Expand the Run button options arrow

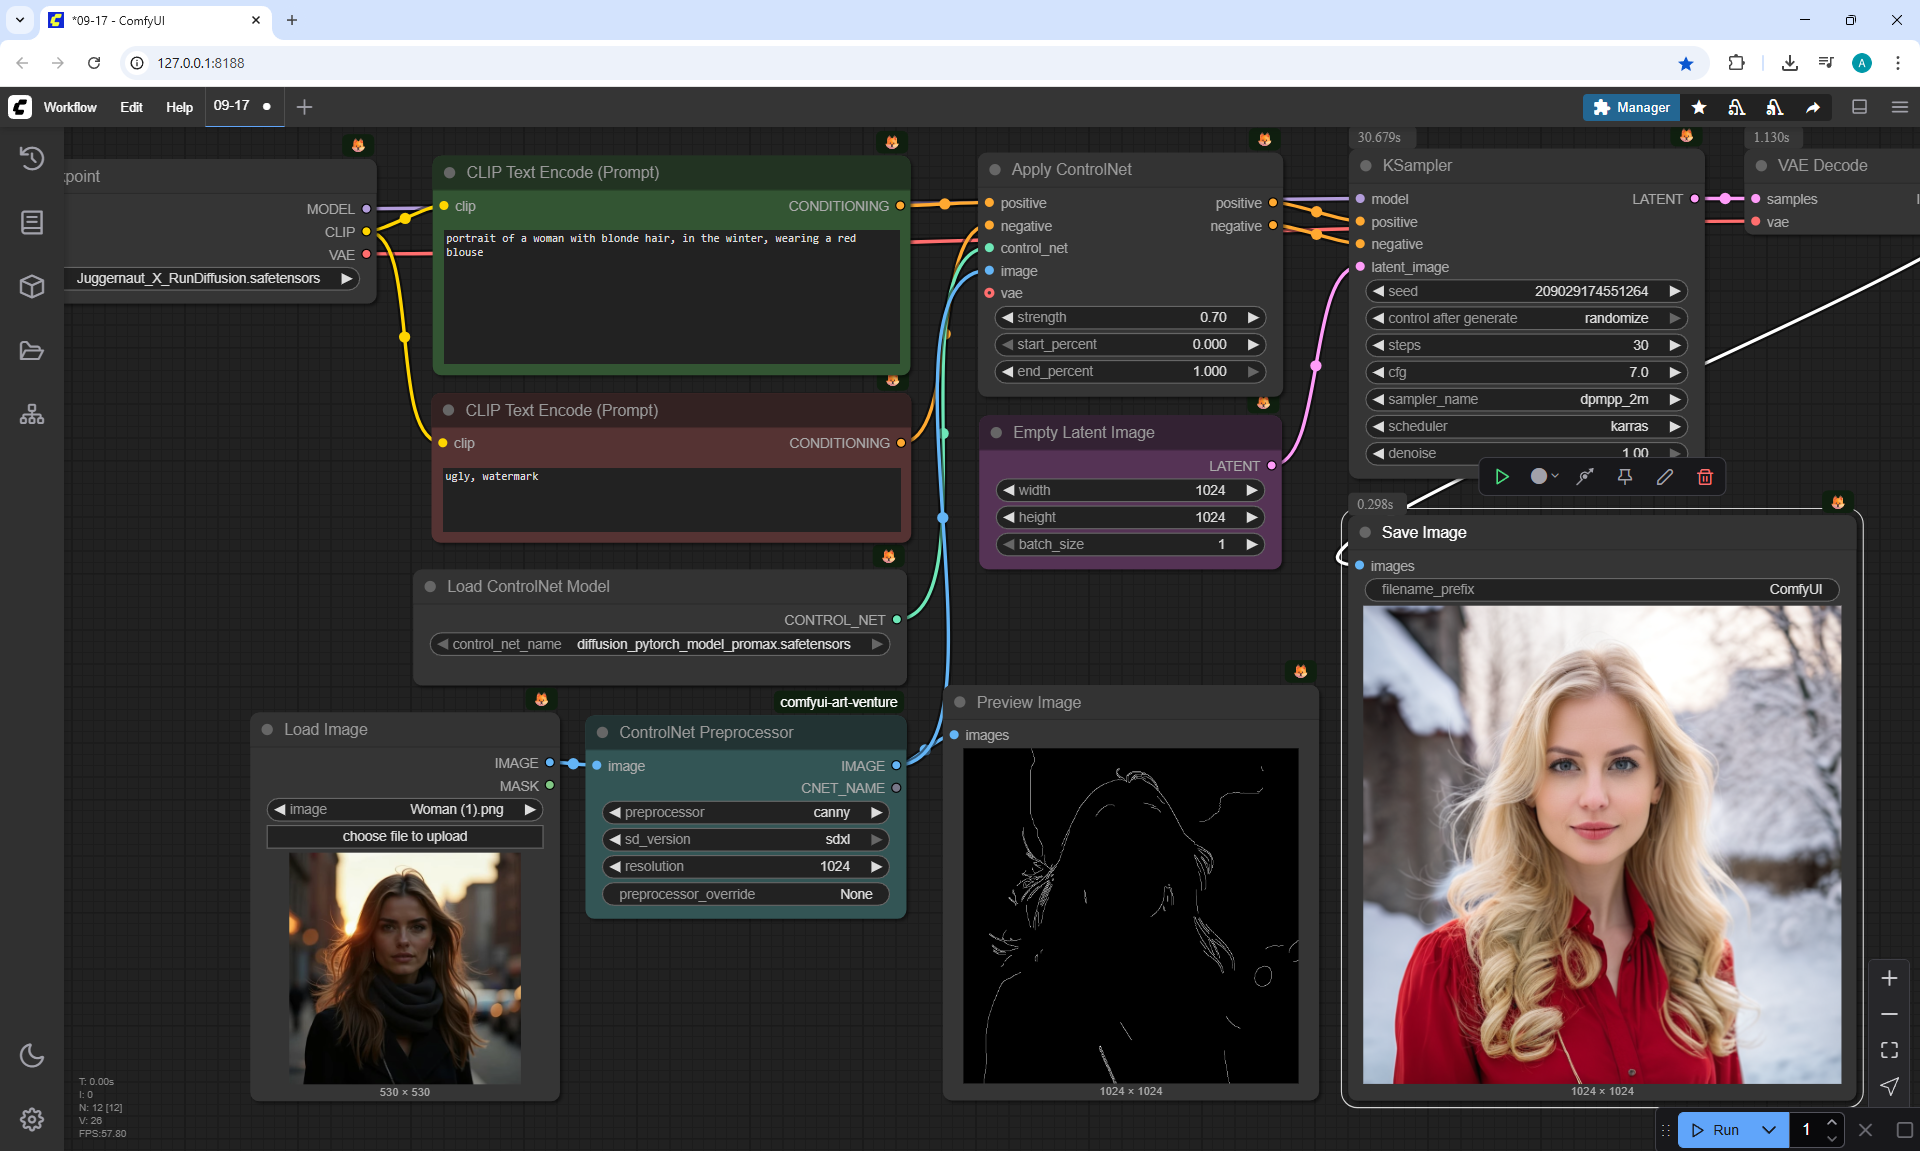pos(1769,1130)
